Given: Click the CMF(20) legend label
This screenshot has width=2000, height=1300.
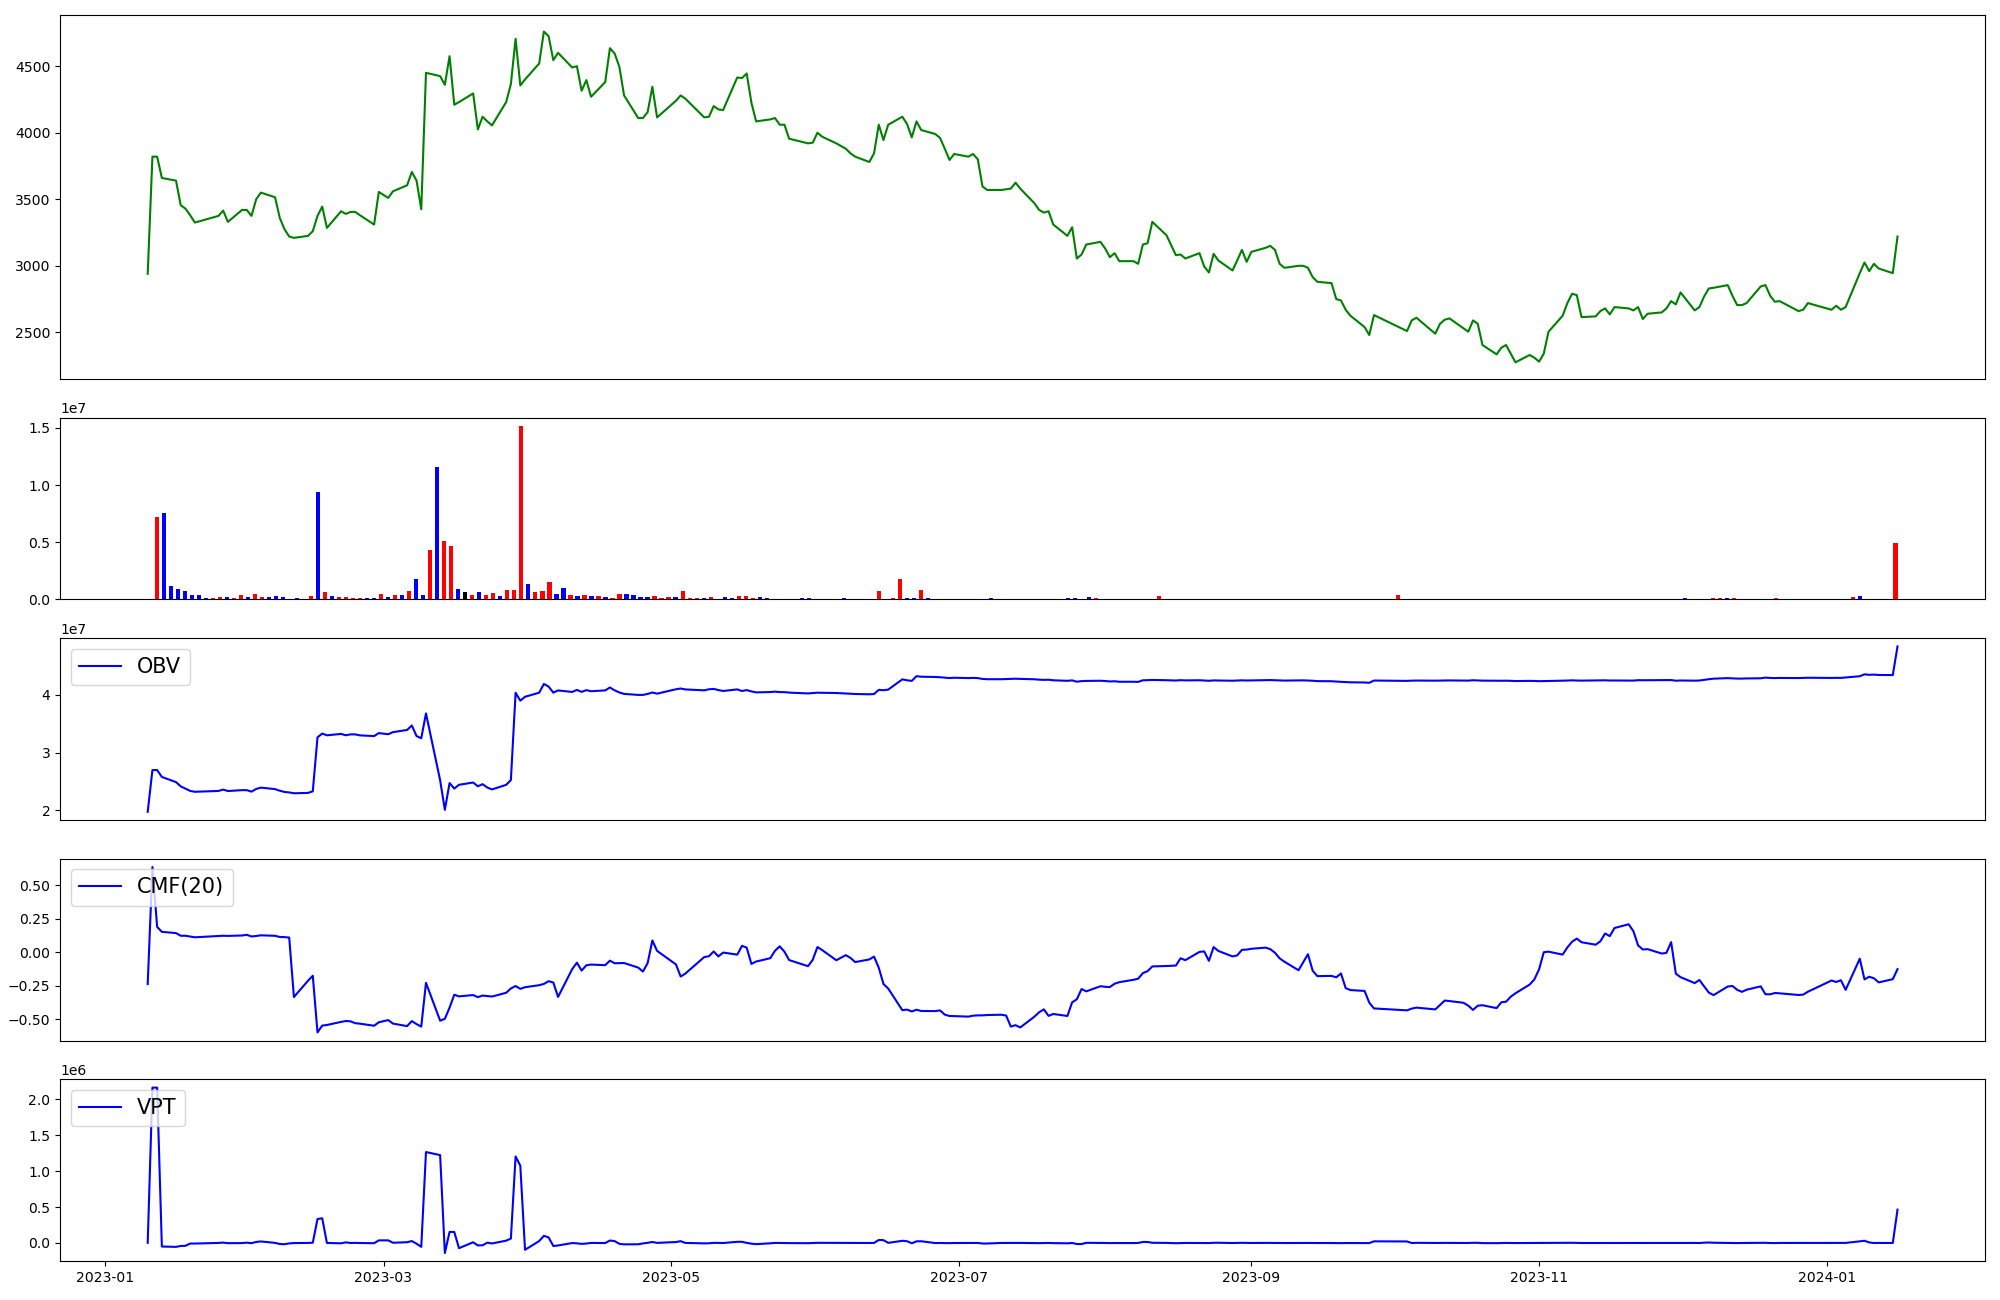Looking at the screenshot, I should click(179, 886).
